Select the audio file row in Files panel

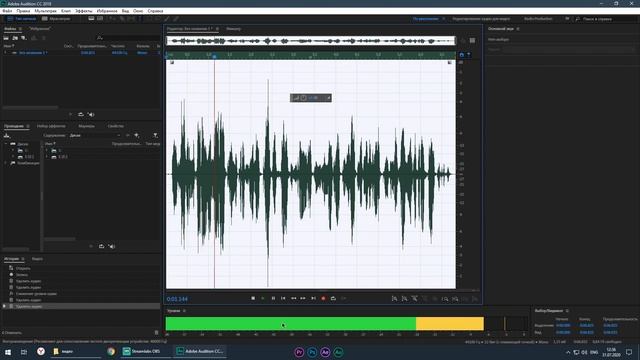(82, 53)
